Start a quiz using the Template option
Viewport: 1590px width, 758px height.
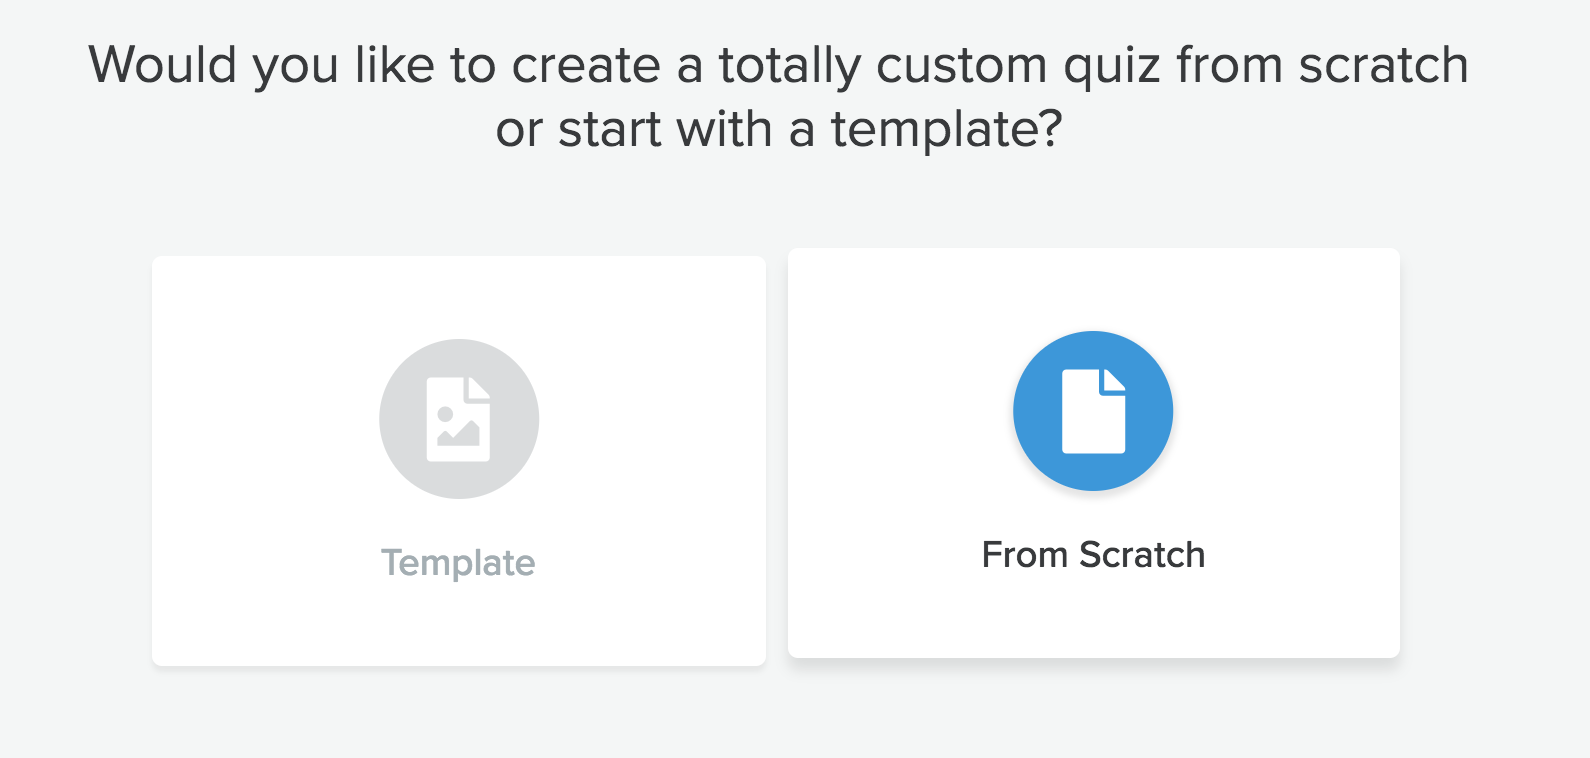pyautogui.click(x=459, y=461)
